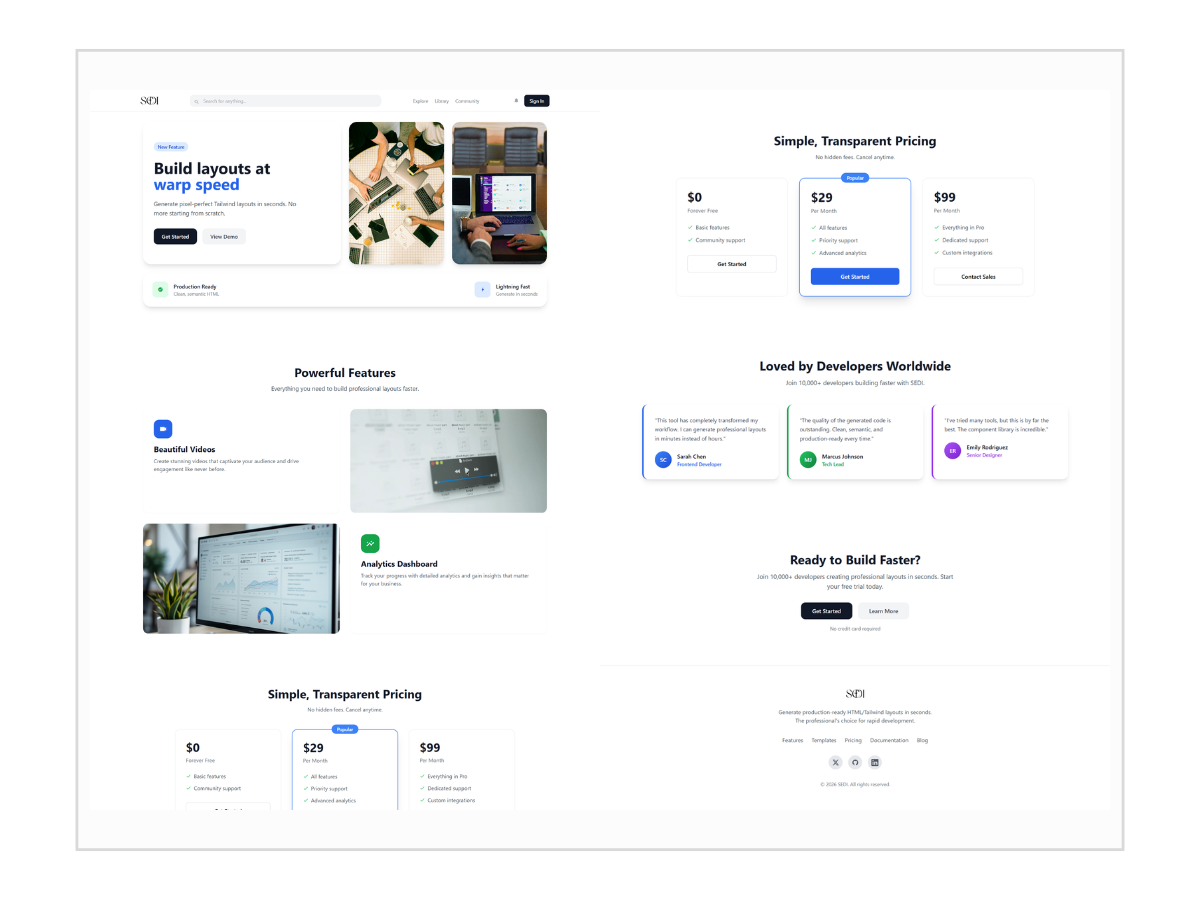The width and height of the screenshot is (1200, 900).
Task: Click the 'No credit card required' note
Action: coord(855,629)
